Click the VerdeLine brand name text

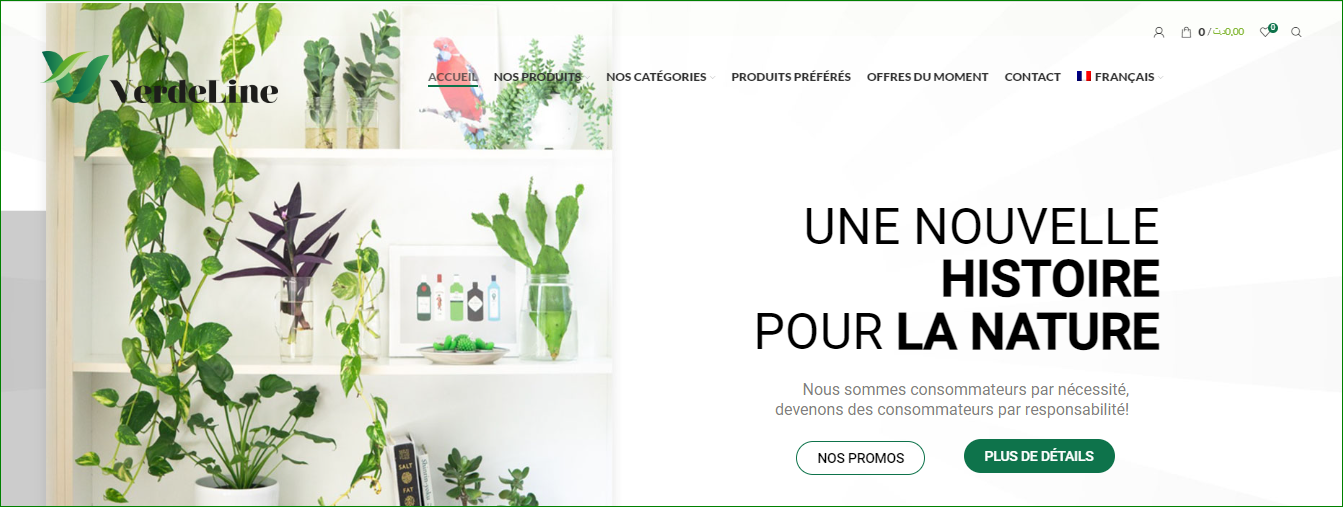[194, 90]
